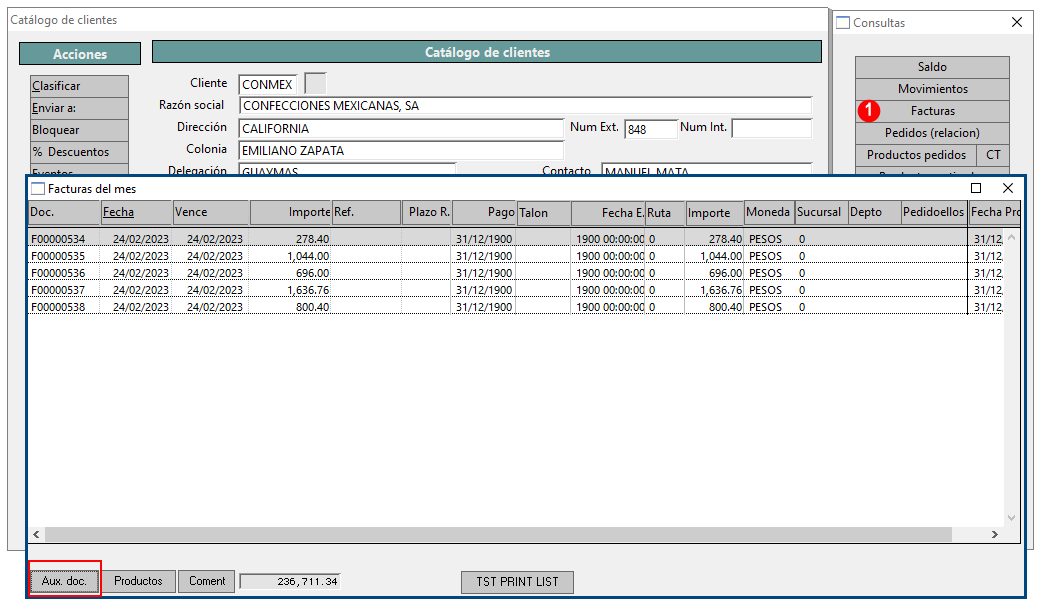
Task: Click TST PRINT LIST button
Action: click(517, 581)
